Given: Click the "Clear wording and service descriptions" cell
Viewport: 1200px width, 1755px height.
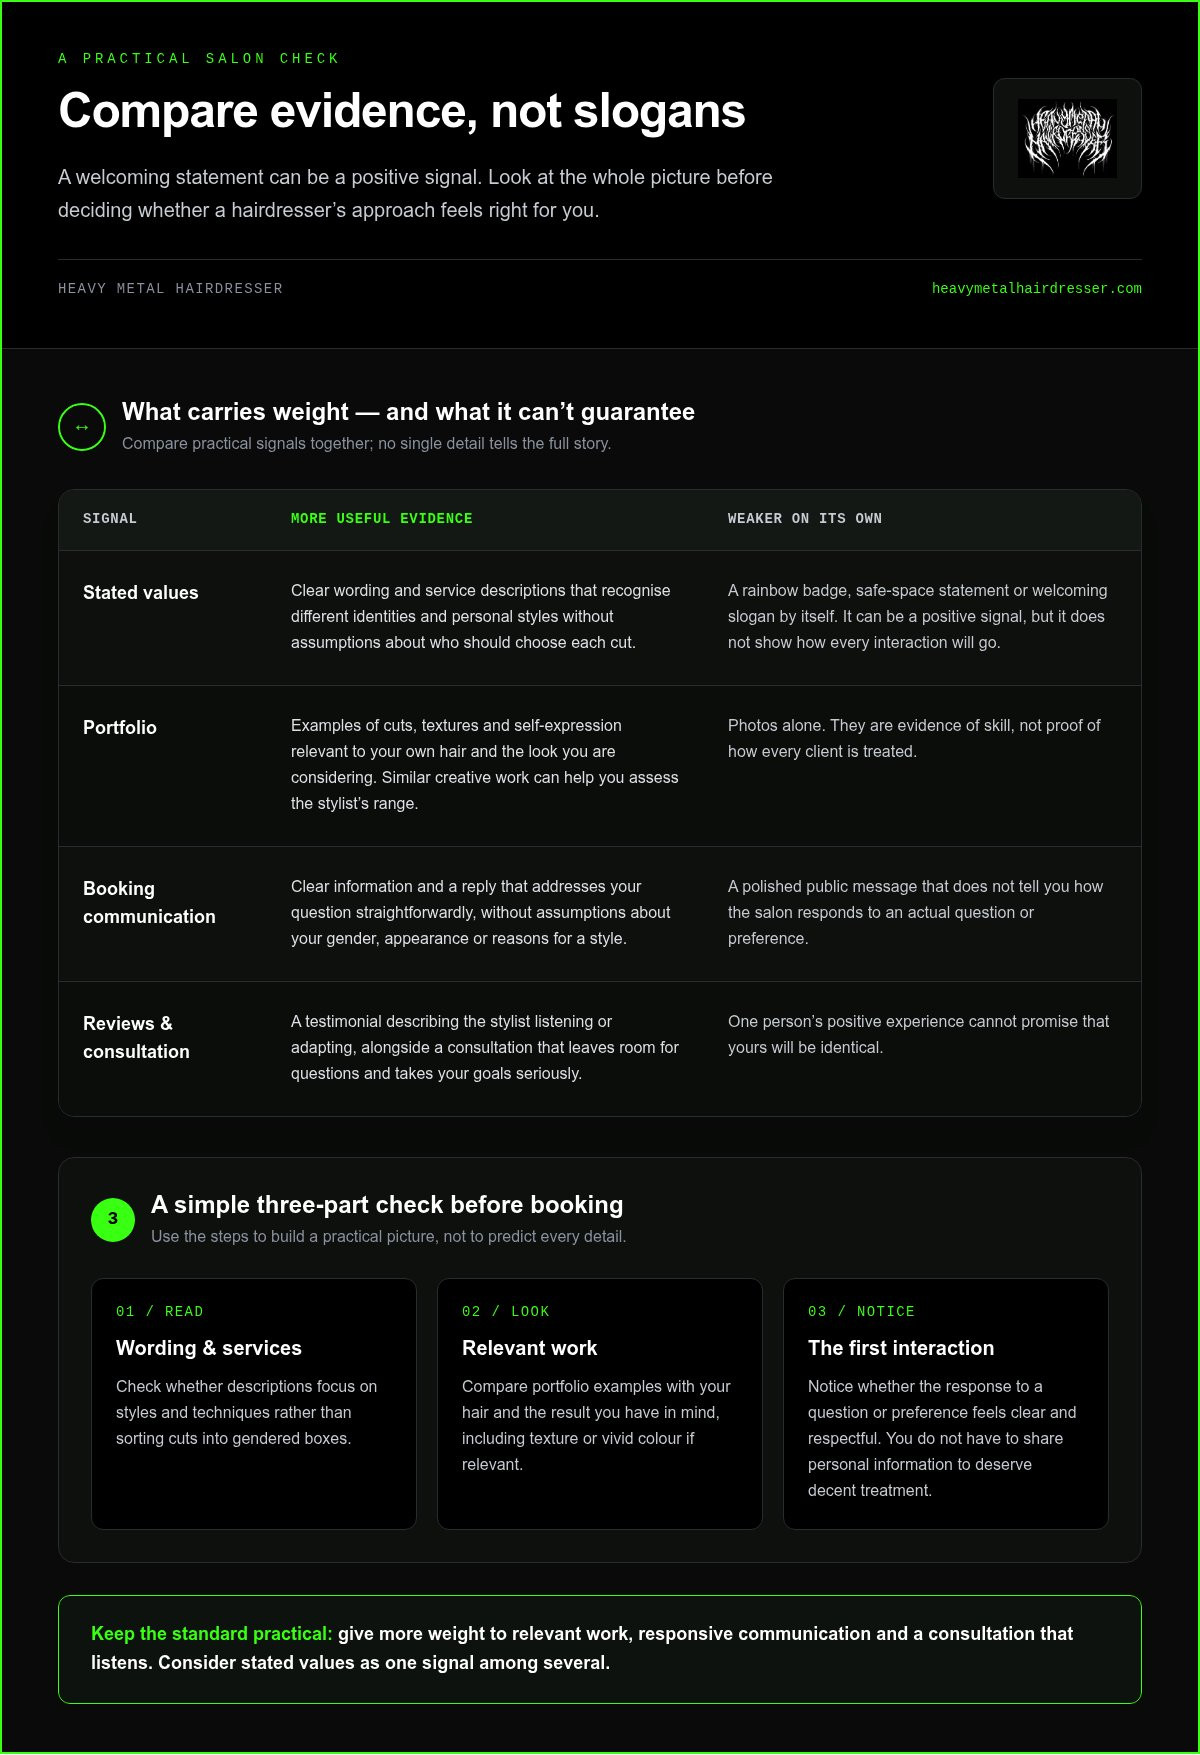Looking at the screenshot, I should click(x=481, y=617).
